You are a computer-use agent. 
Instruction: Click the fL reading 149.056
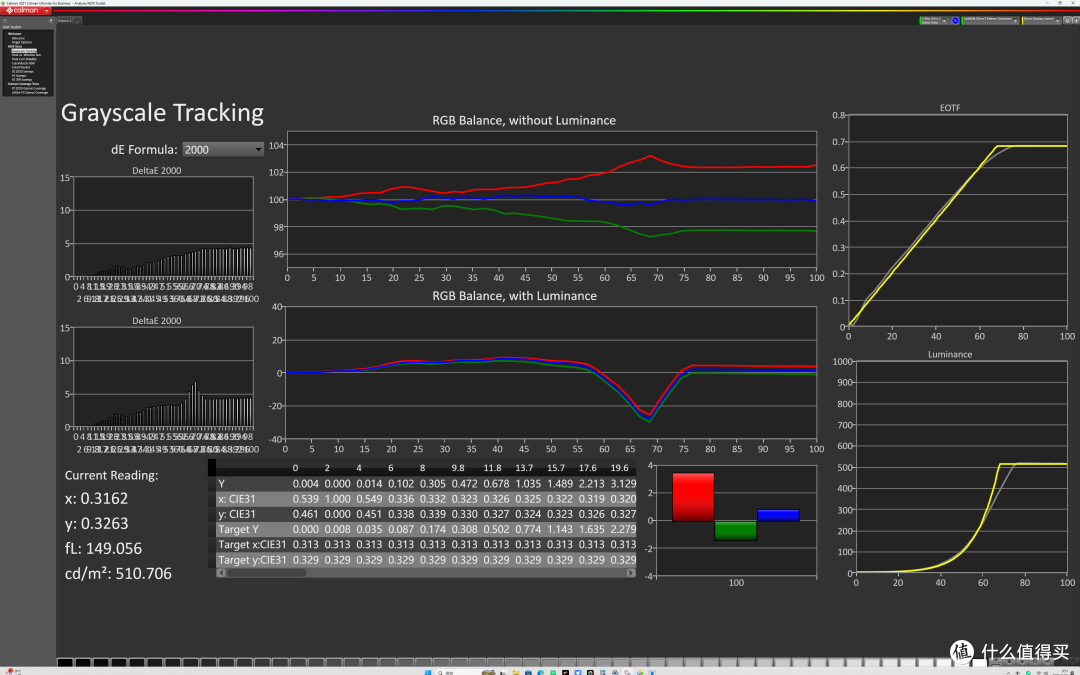[103, 548]
